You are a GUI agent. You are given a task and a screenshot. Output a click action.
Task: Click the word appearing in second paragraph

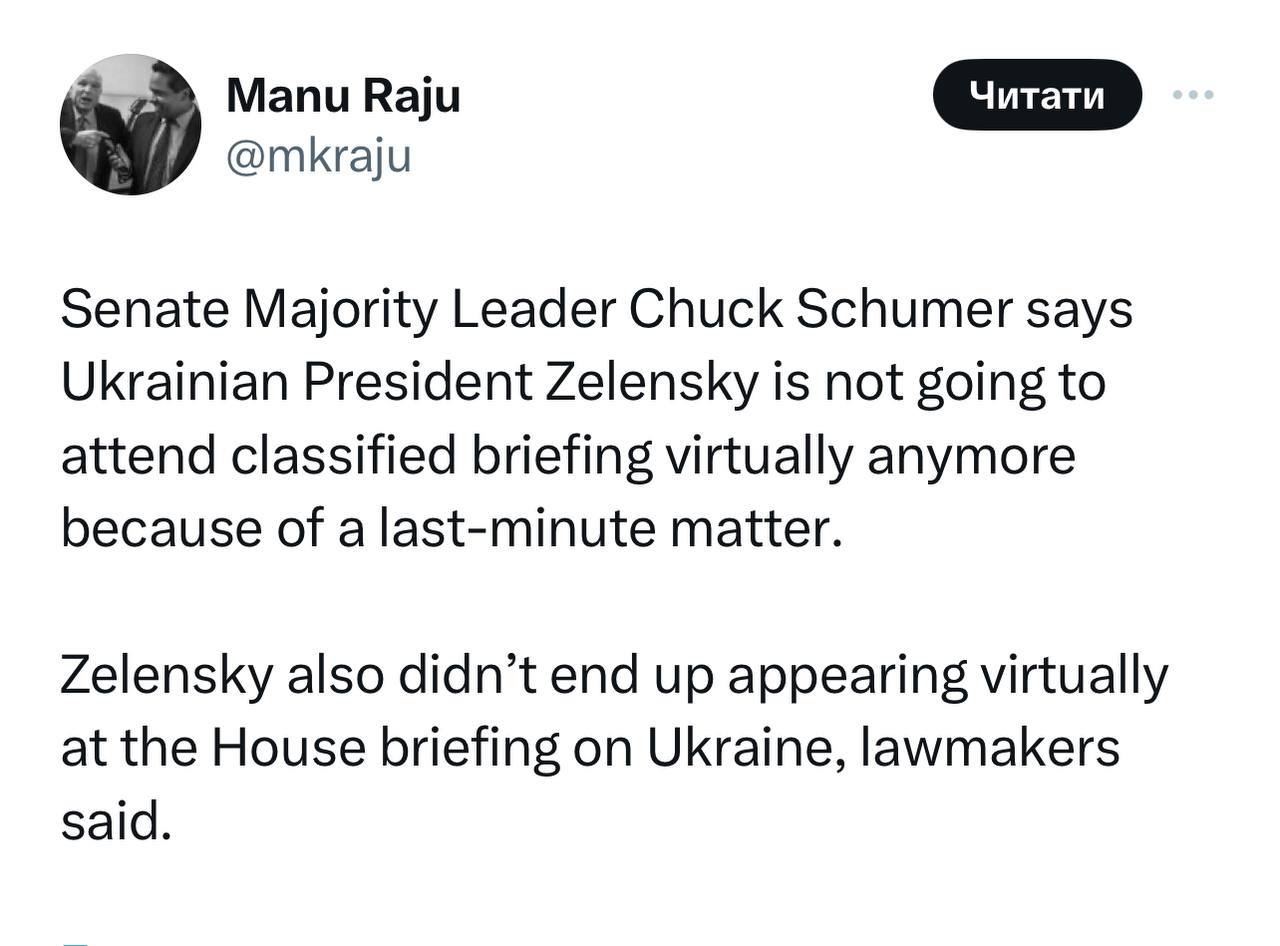(x=846, y=675)
